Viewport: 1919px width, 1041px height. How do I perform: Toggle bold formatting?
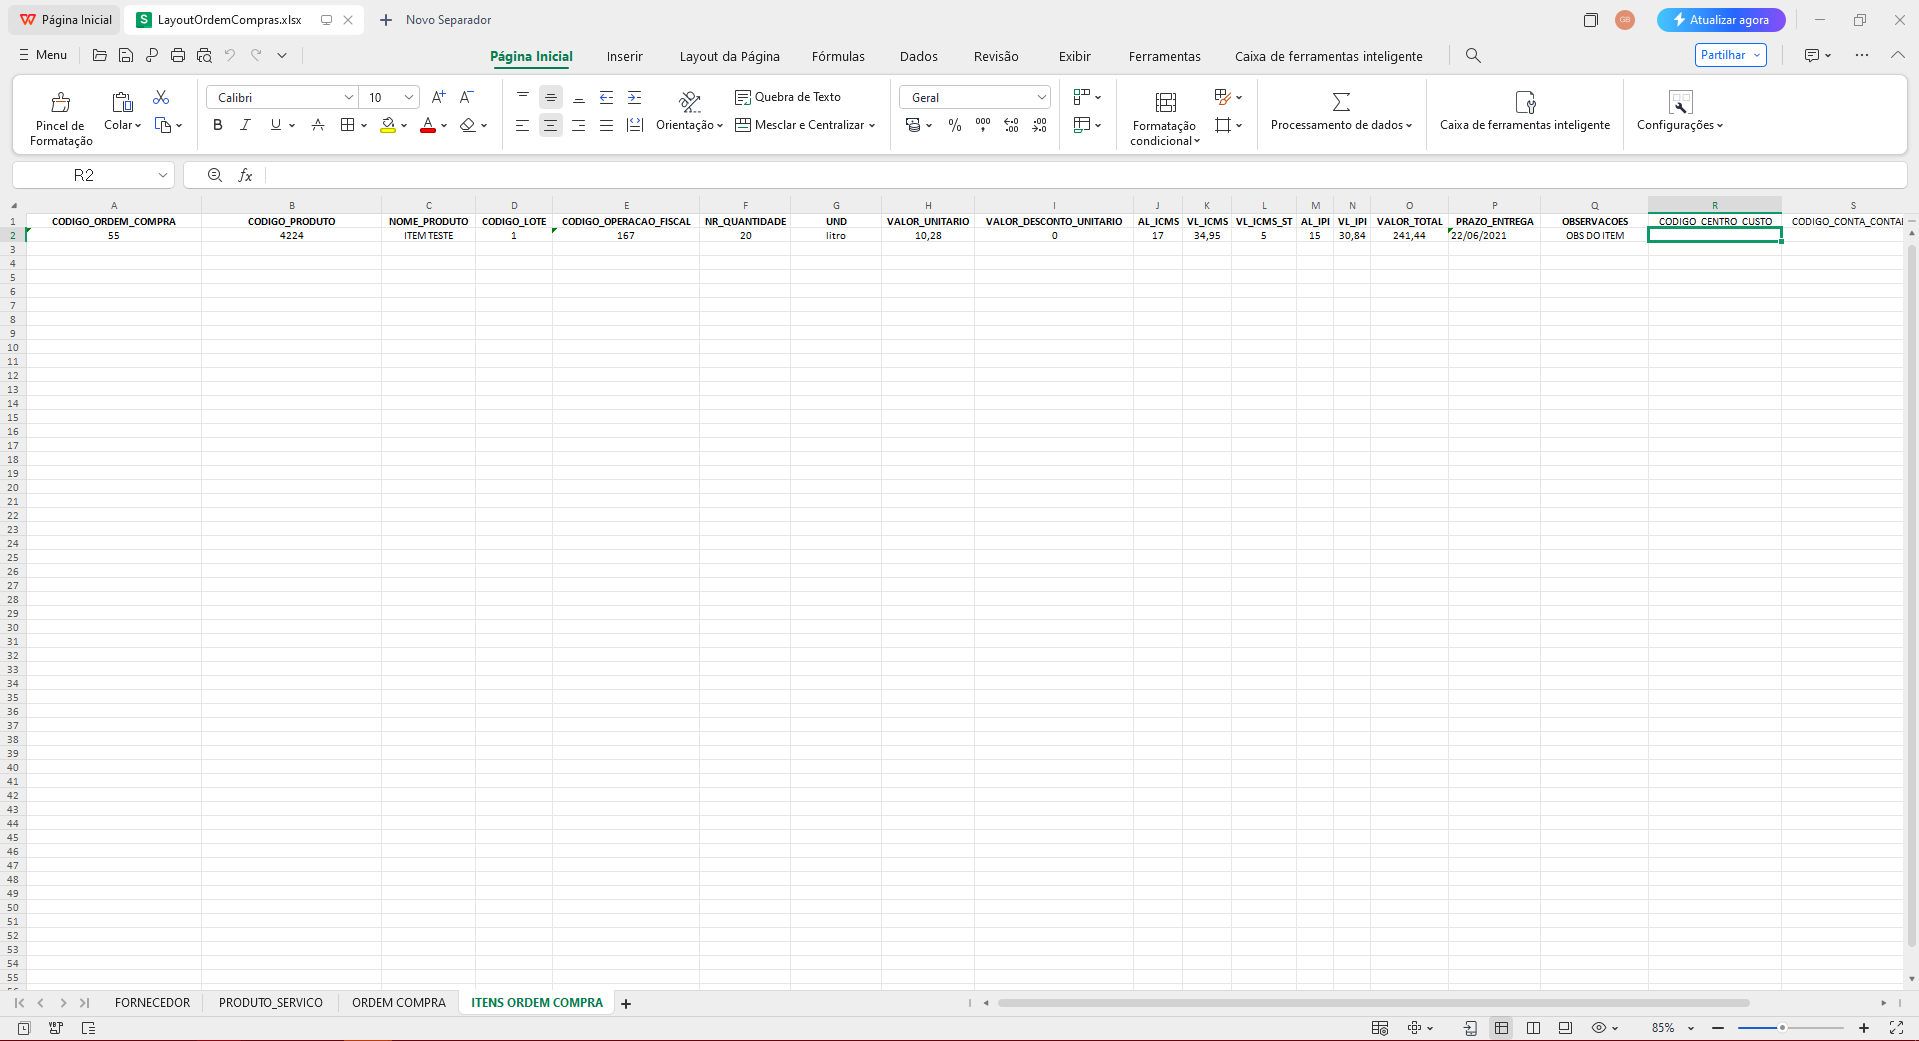[218, 125]
